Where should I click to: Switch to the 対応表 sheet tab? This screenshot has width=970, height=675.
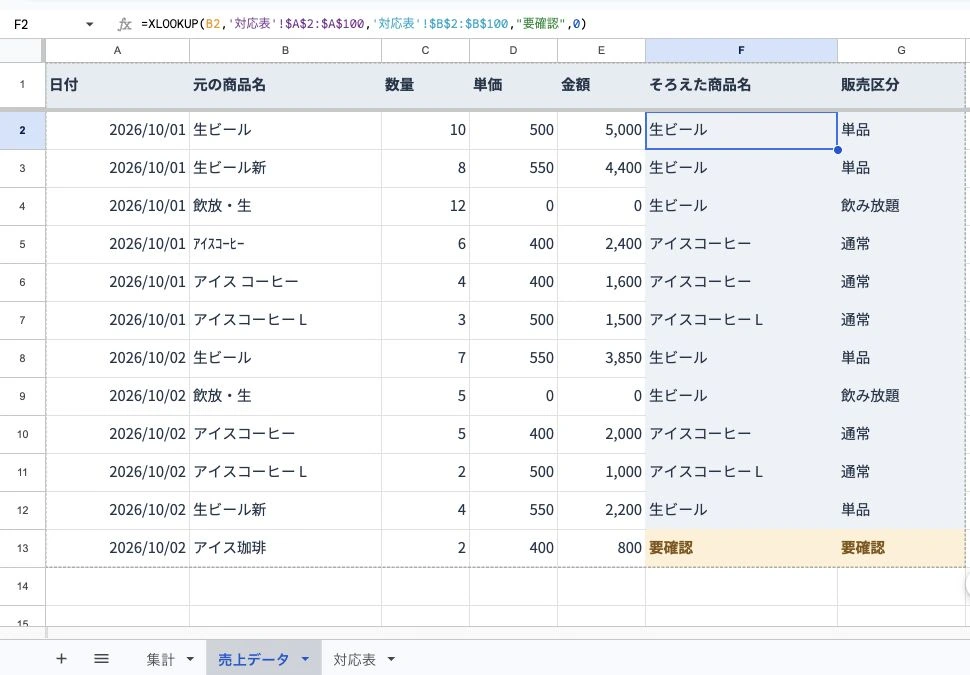pyautogui.click(x=354, y=660)
